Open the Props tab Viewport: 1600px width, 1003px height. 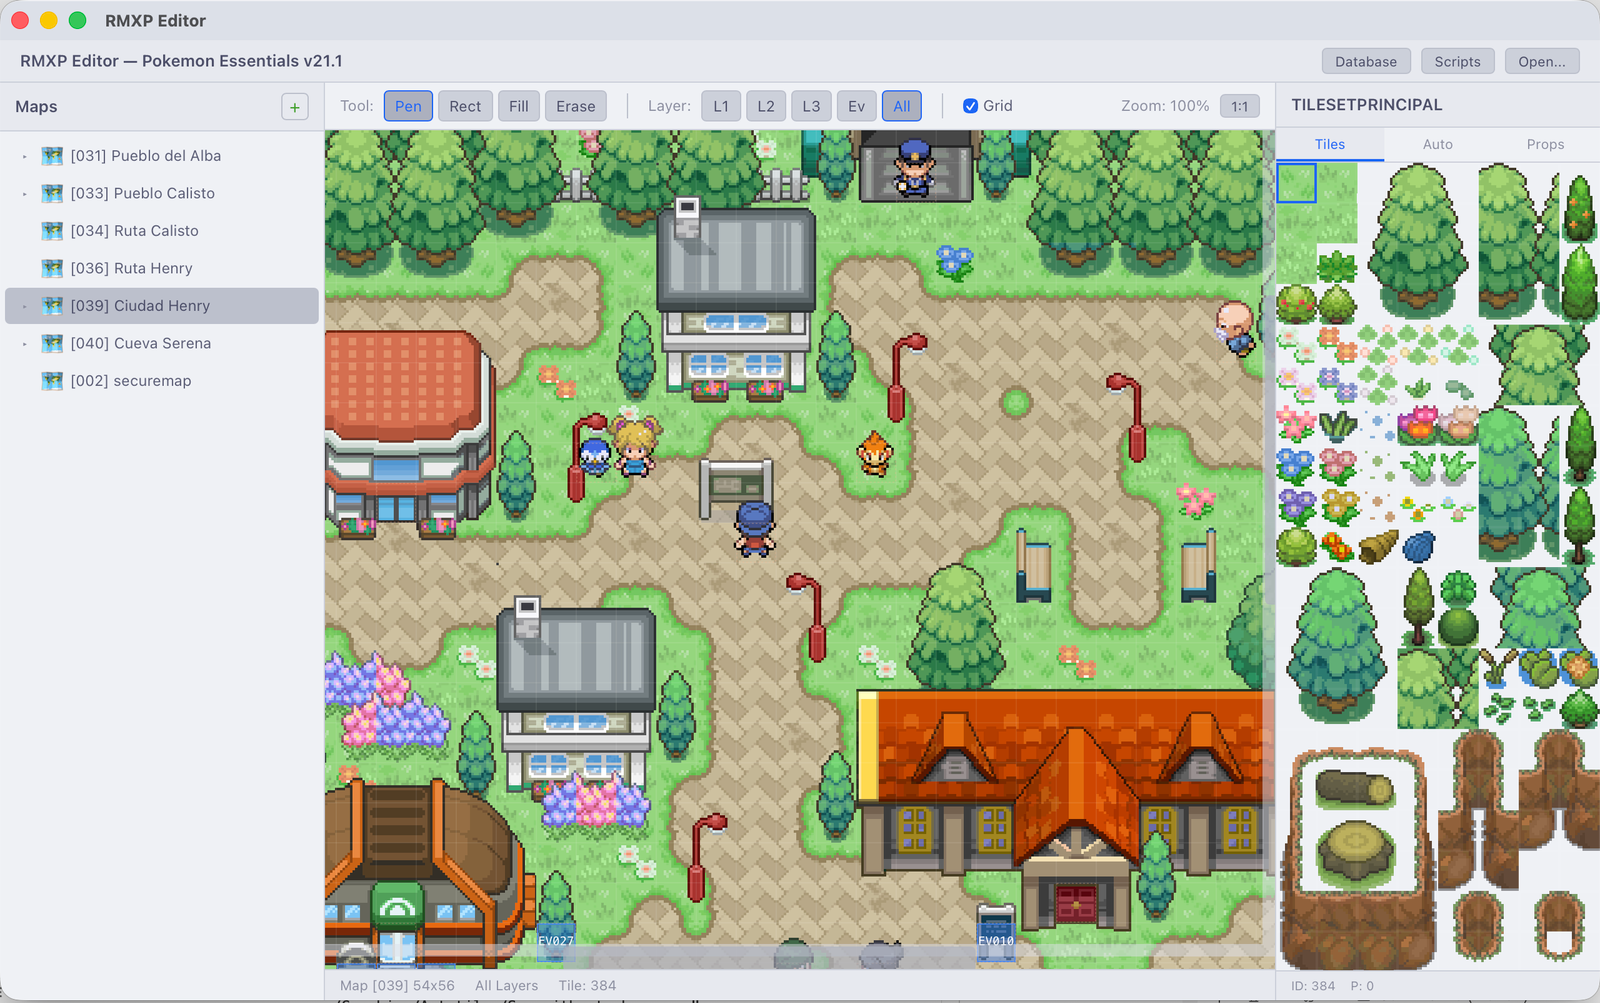pyautogui.click(x=1545, y=144)
